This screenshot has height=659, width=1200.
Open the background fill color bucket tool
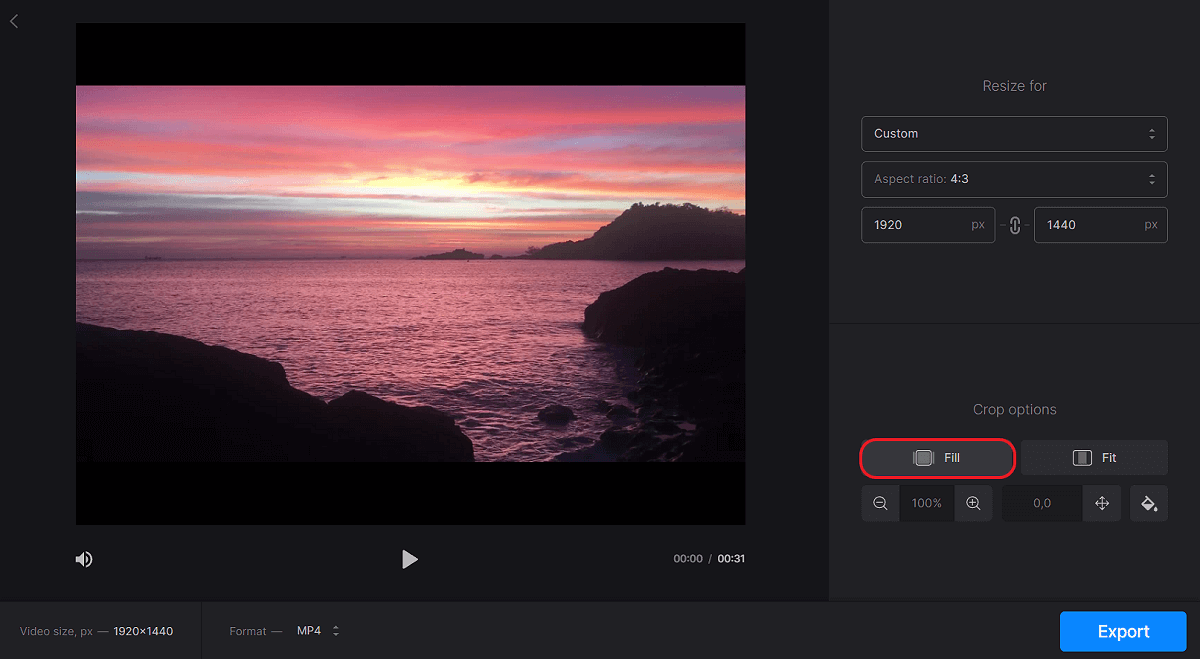pos(1148,503)
